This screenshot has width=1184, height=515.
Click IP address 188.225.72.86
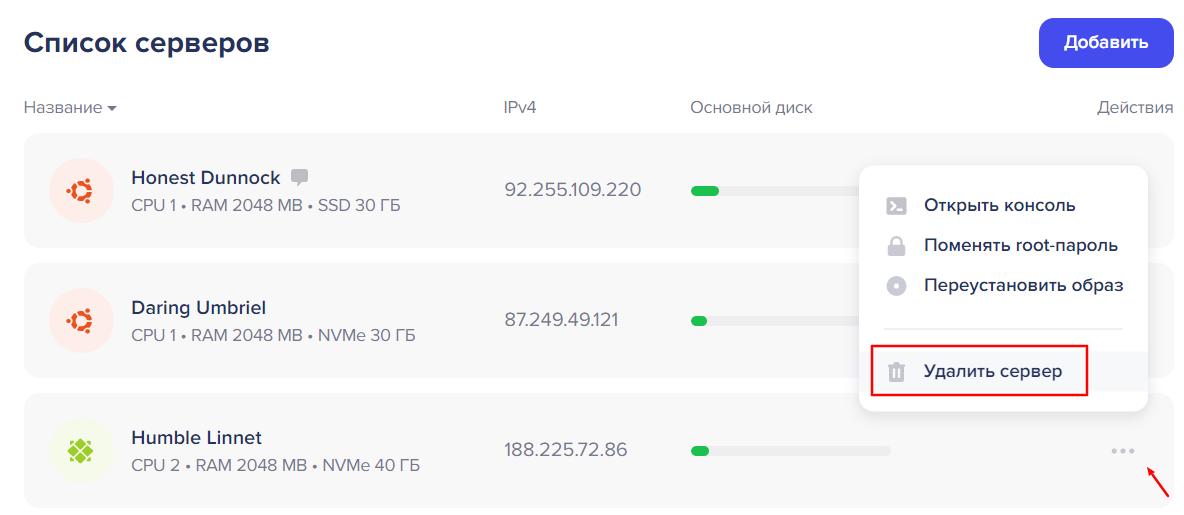coord(566,450)
